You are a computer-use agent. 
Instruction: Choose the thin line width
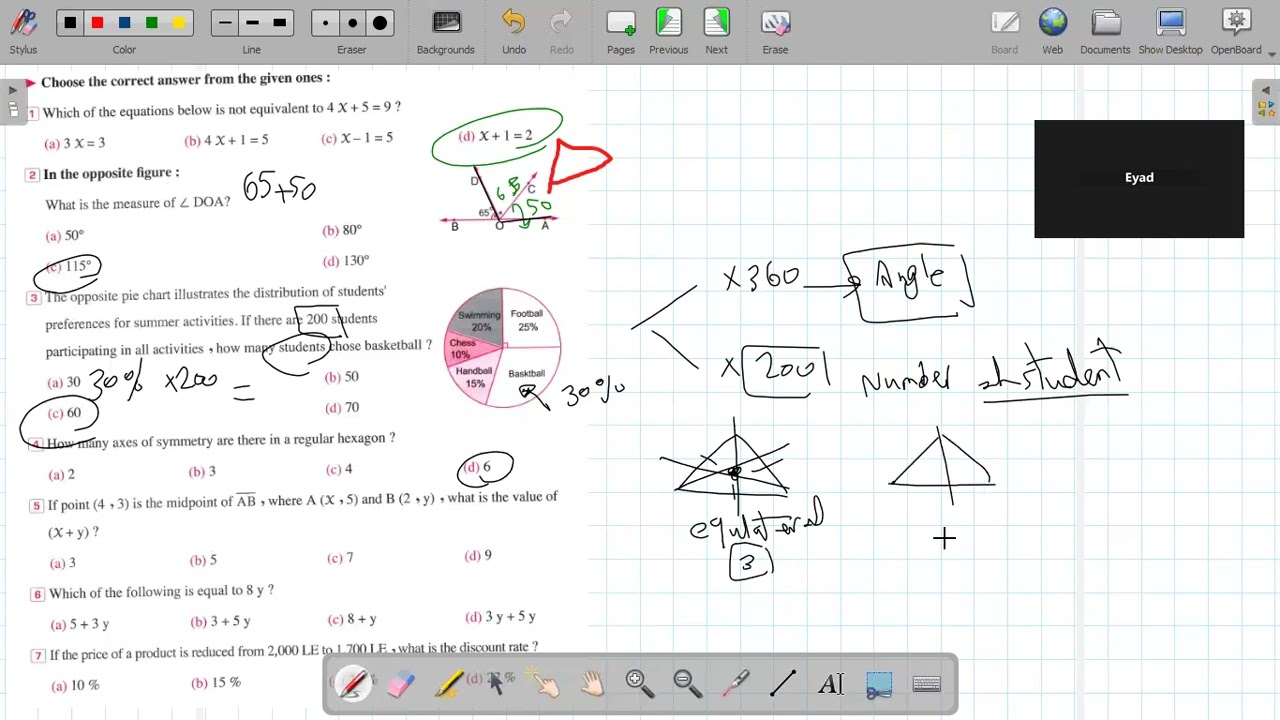[x=225, y=23]
